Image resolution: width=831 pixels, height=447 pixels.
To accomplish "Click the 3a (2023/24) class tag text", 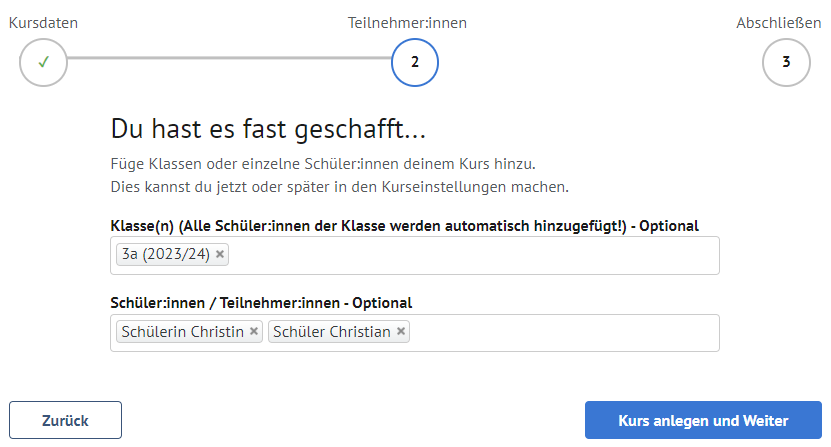I will click(165, 255).
